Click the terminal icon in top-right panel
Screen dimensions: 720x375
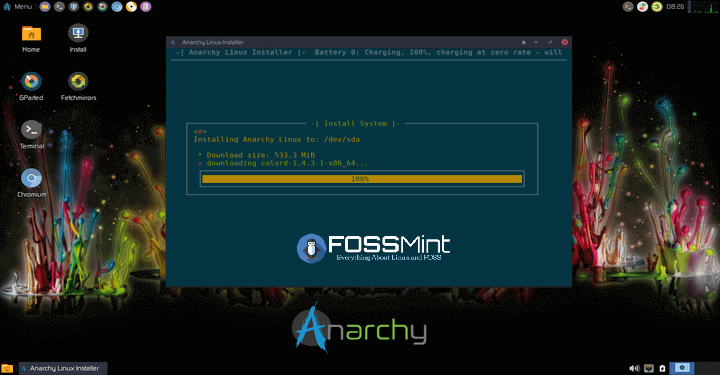click(628, 6)
